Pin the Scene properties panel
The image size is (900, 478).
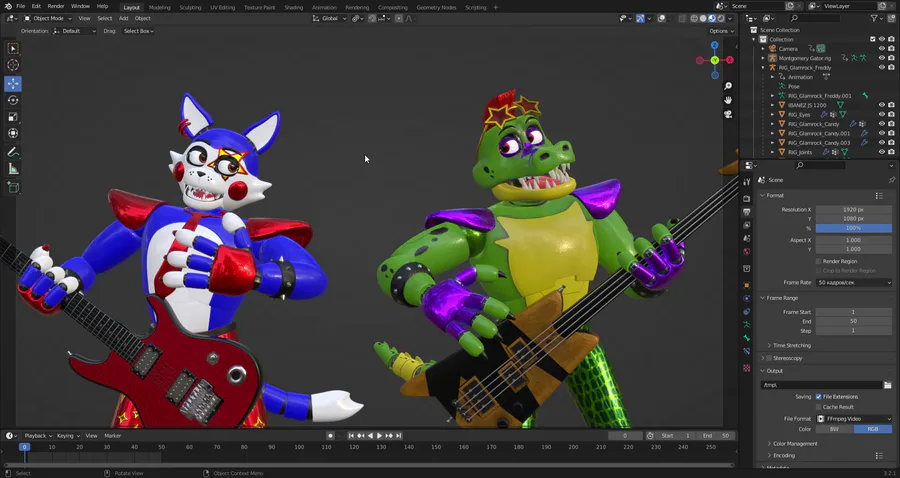click(x=891, y=180)
